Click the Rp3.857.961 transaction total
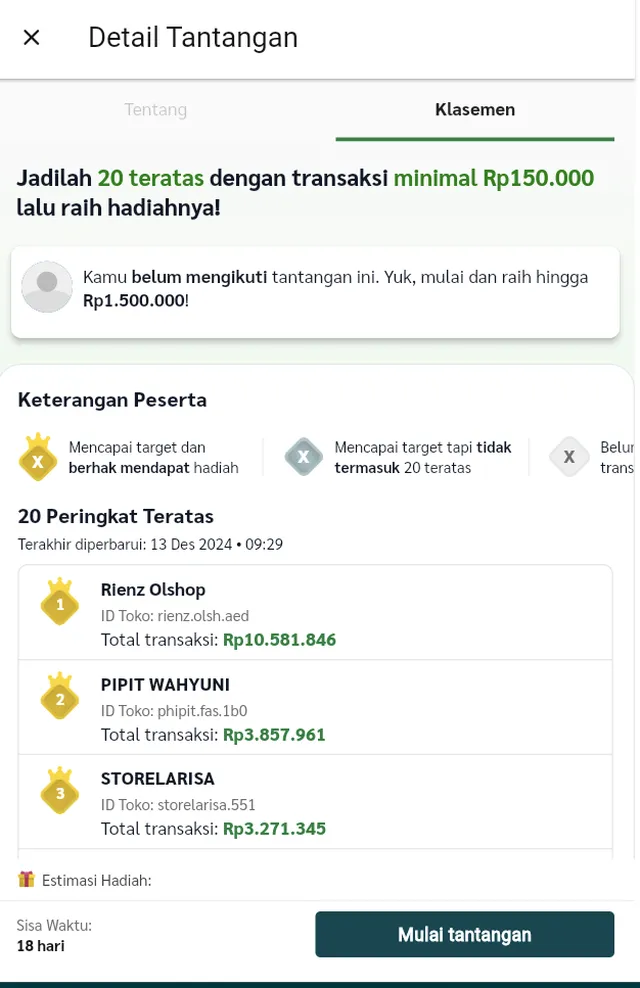The width and height of the screenshot is (640, 988). pyautogui.click(x=274, y=735)
